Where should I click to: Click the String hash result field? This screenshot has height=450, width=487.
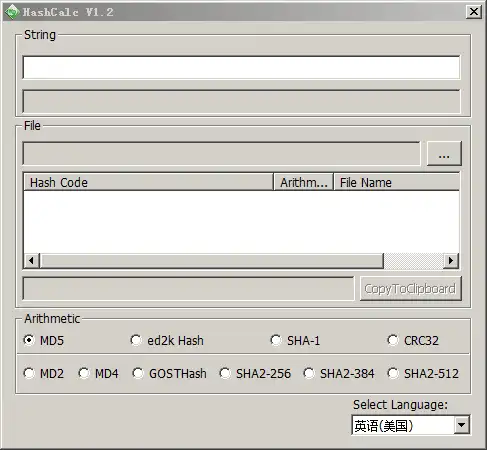tap(241, 101)
